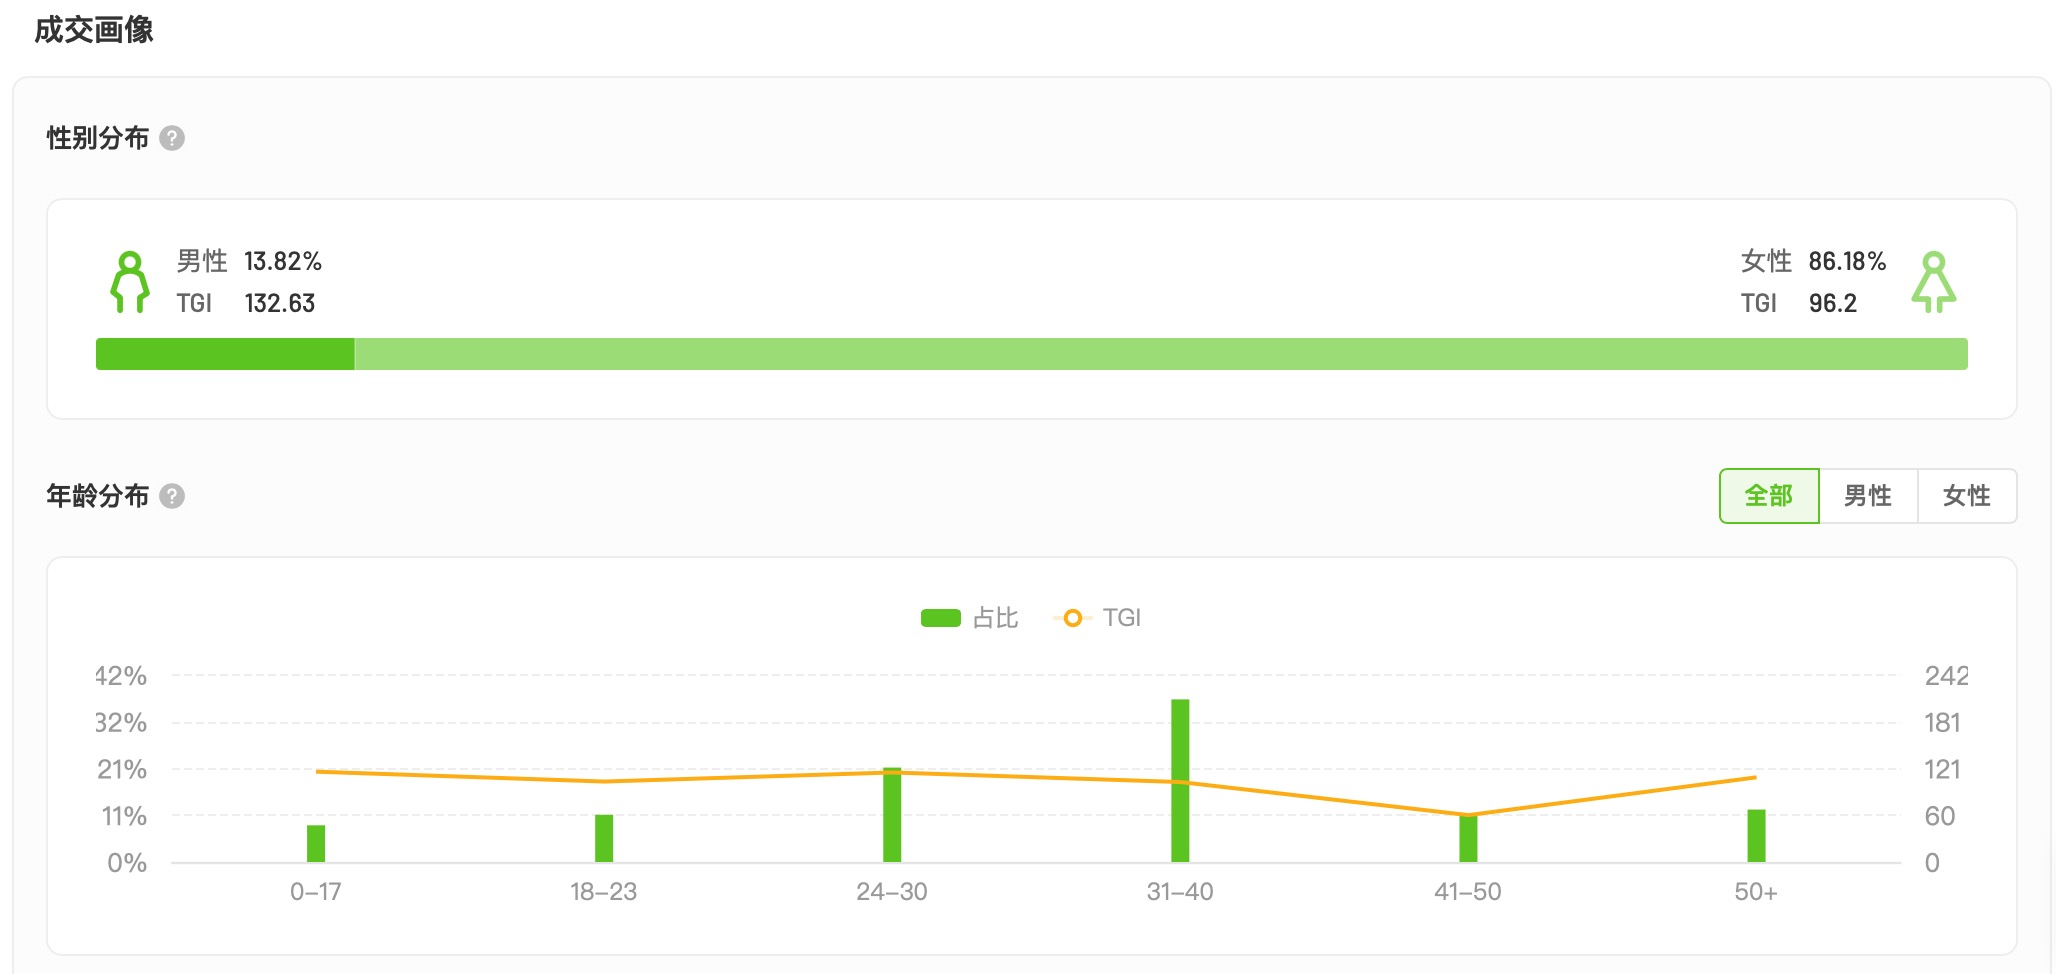
Task: Click the 24-30 age group bar
Action: point(892,815)
